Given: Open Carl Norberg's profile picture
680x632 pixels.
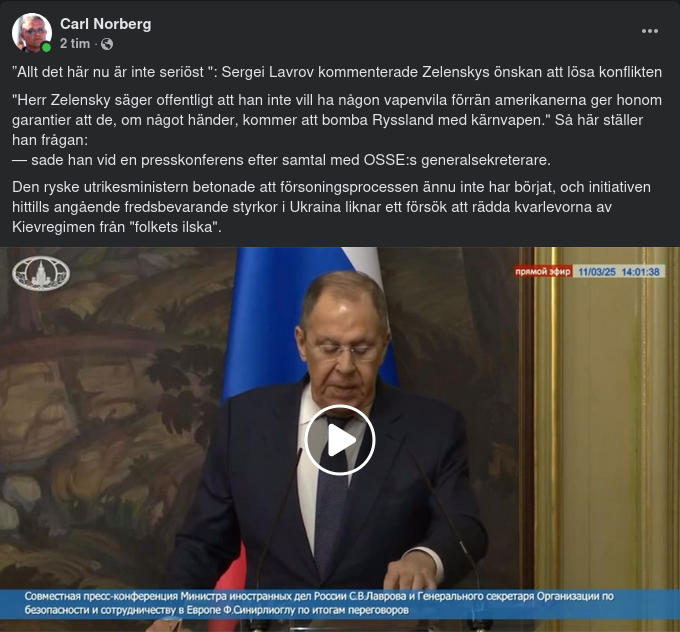Looking at the screenshot, I should click(32, 33).
